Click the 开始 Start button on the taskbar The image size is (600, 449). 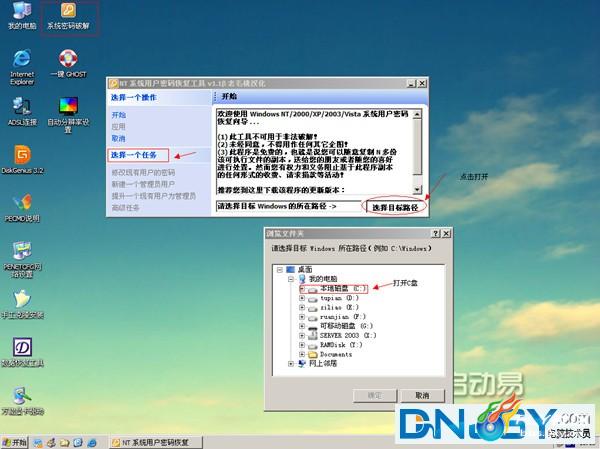[x=14, y=442]
